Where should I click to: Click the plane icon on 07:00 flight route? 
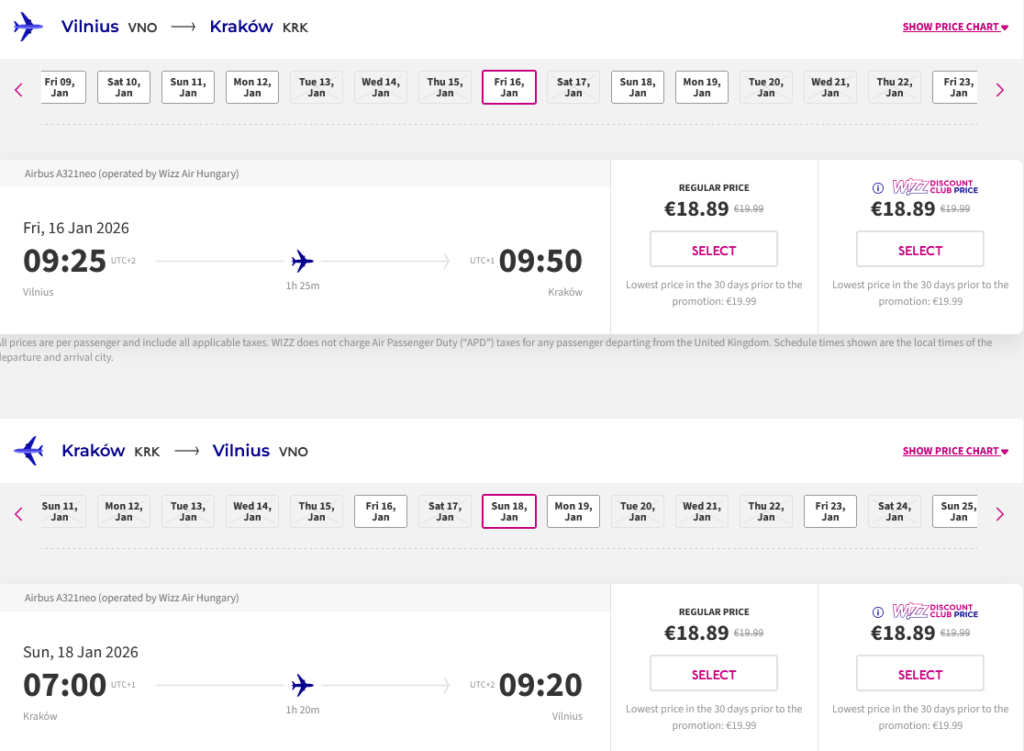click(x=302, y=686)
